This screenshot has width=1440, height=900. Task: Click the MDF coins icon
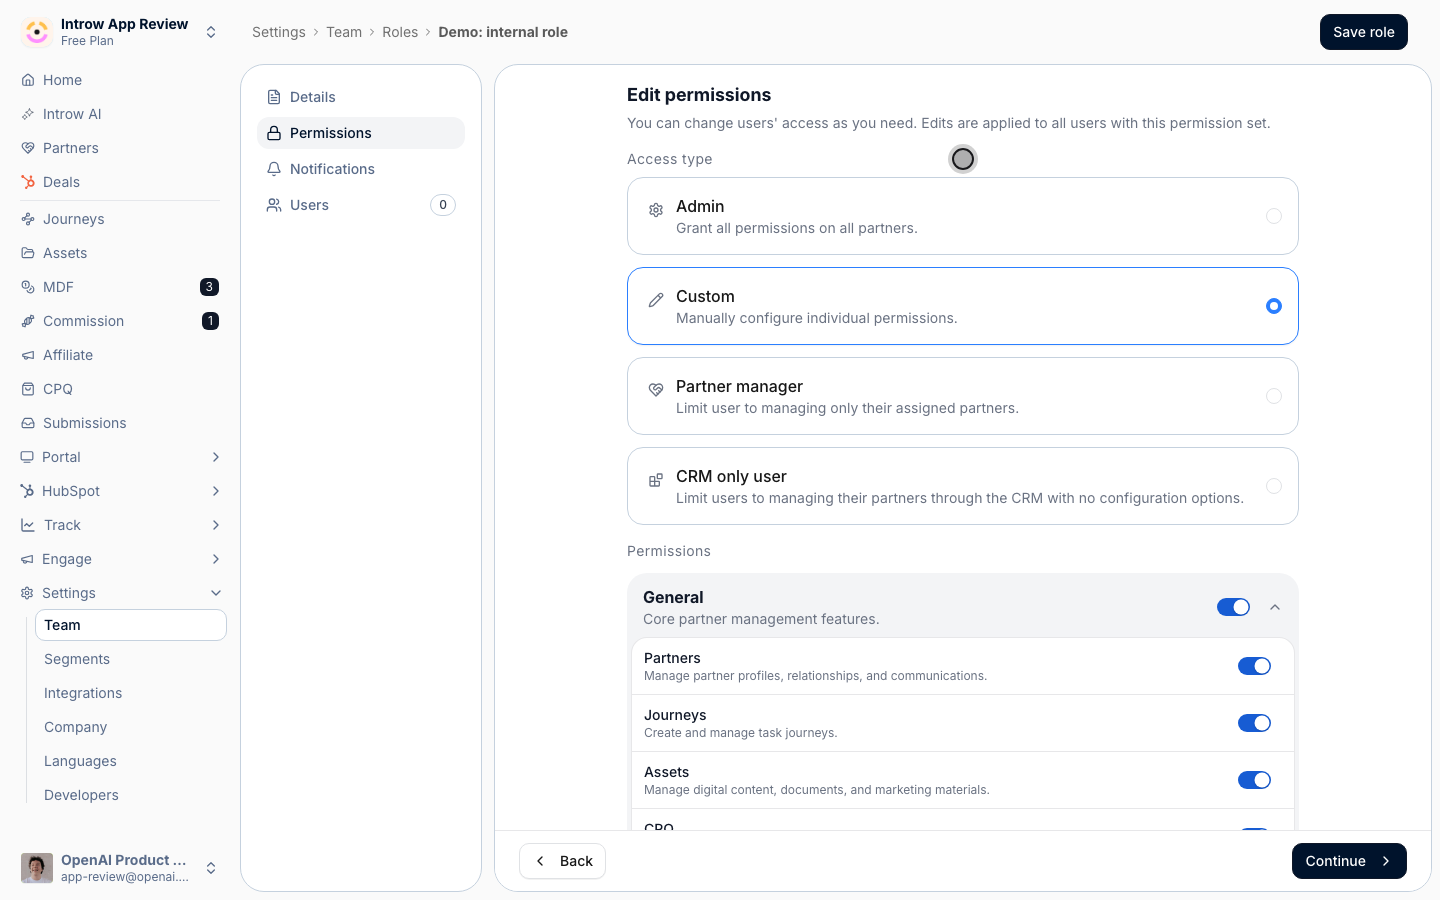click(28, 287)
